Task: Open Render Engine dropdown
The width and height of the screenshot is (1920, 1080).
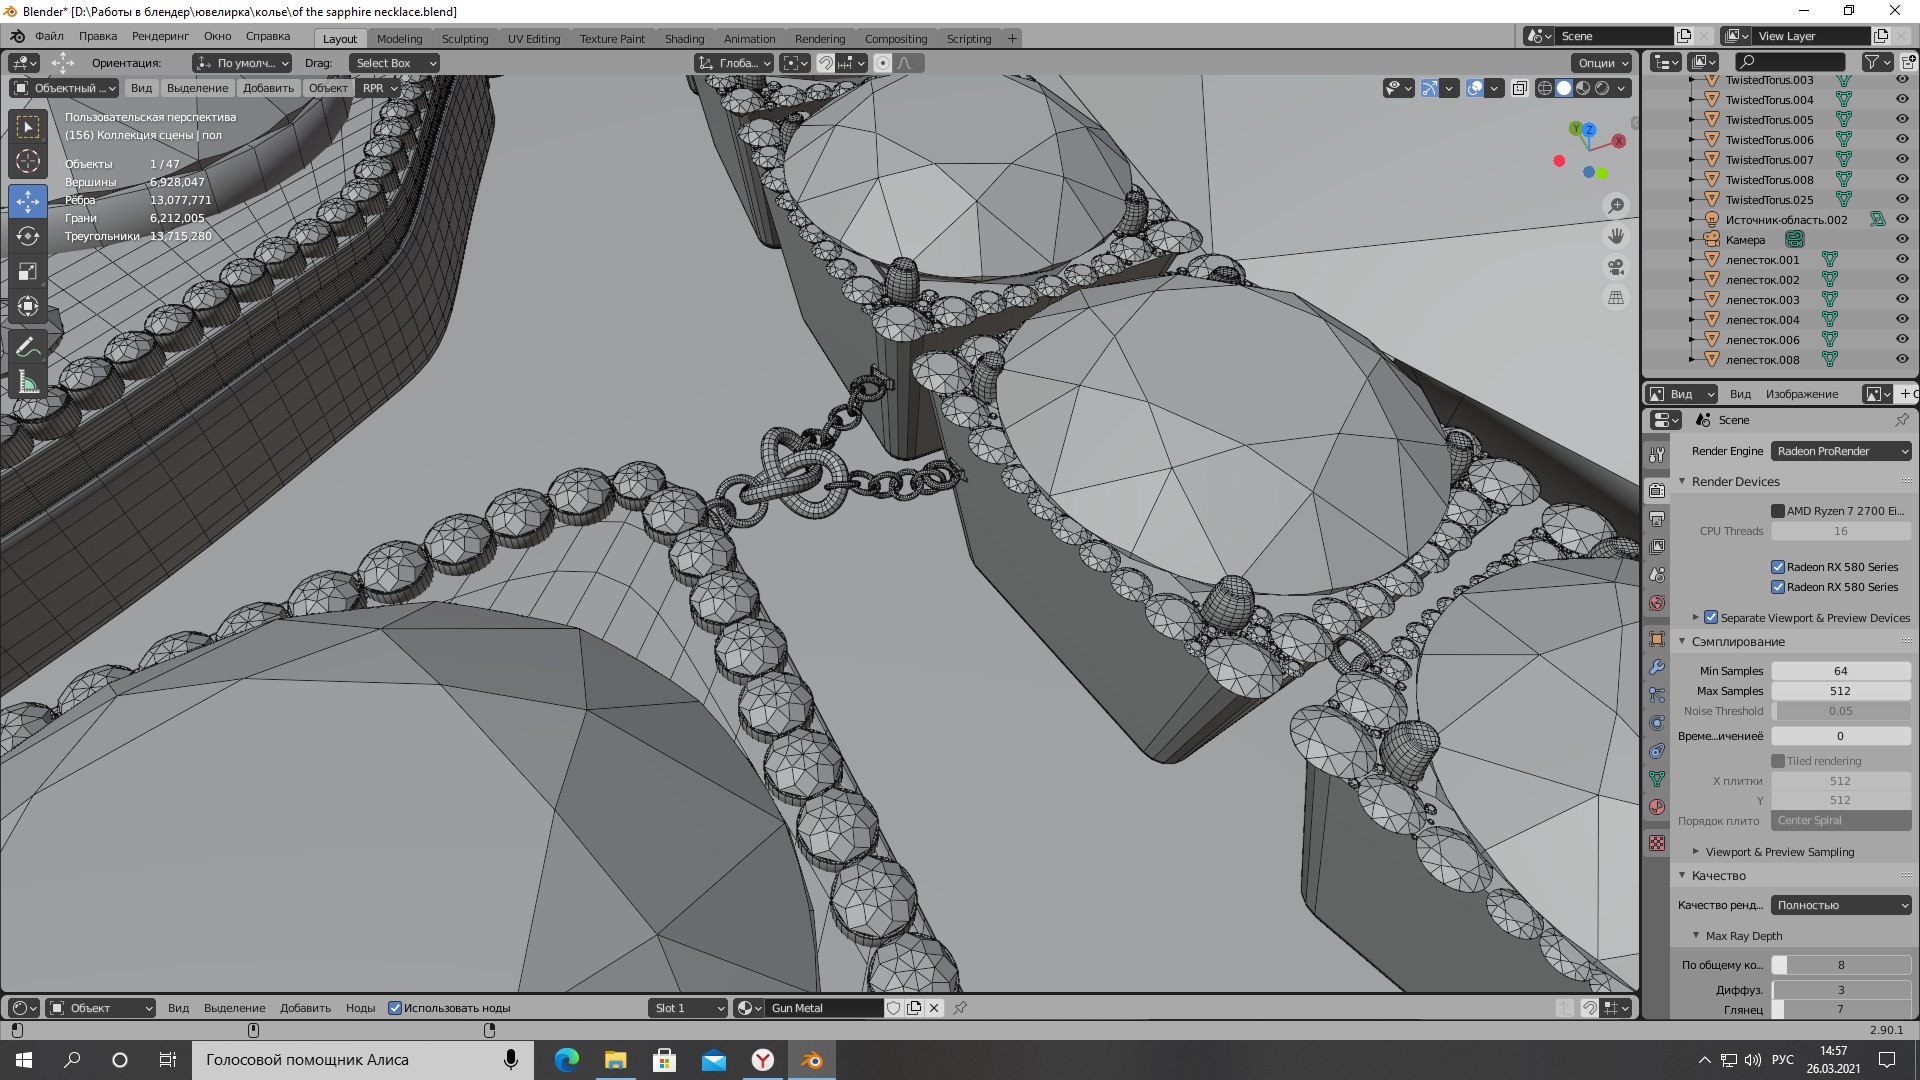Action: click(x=1840, y=451)
